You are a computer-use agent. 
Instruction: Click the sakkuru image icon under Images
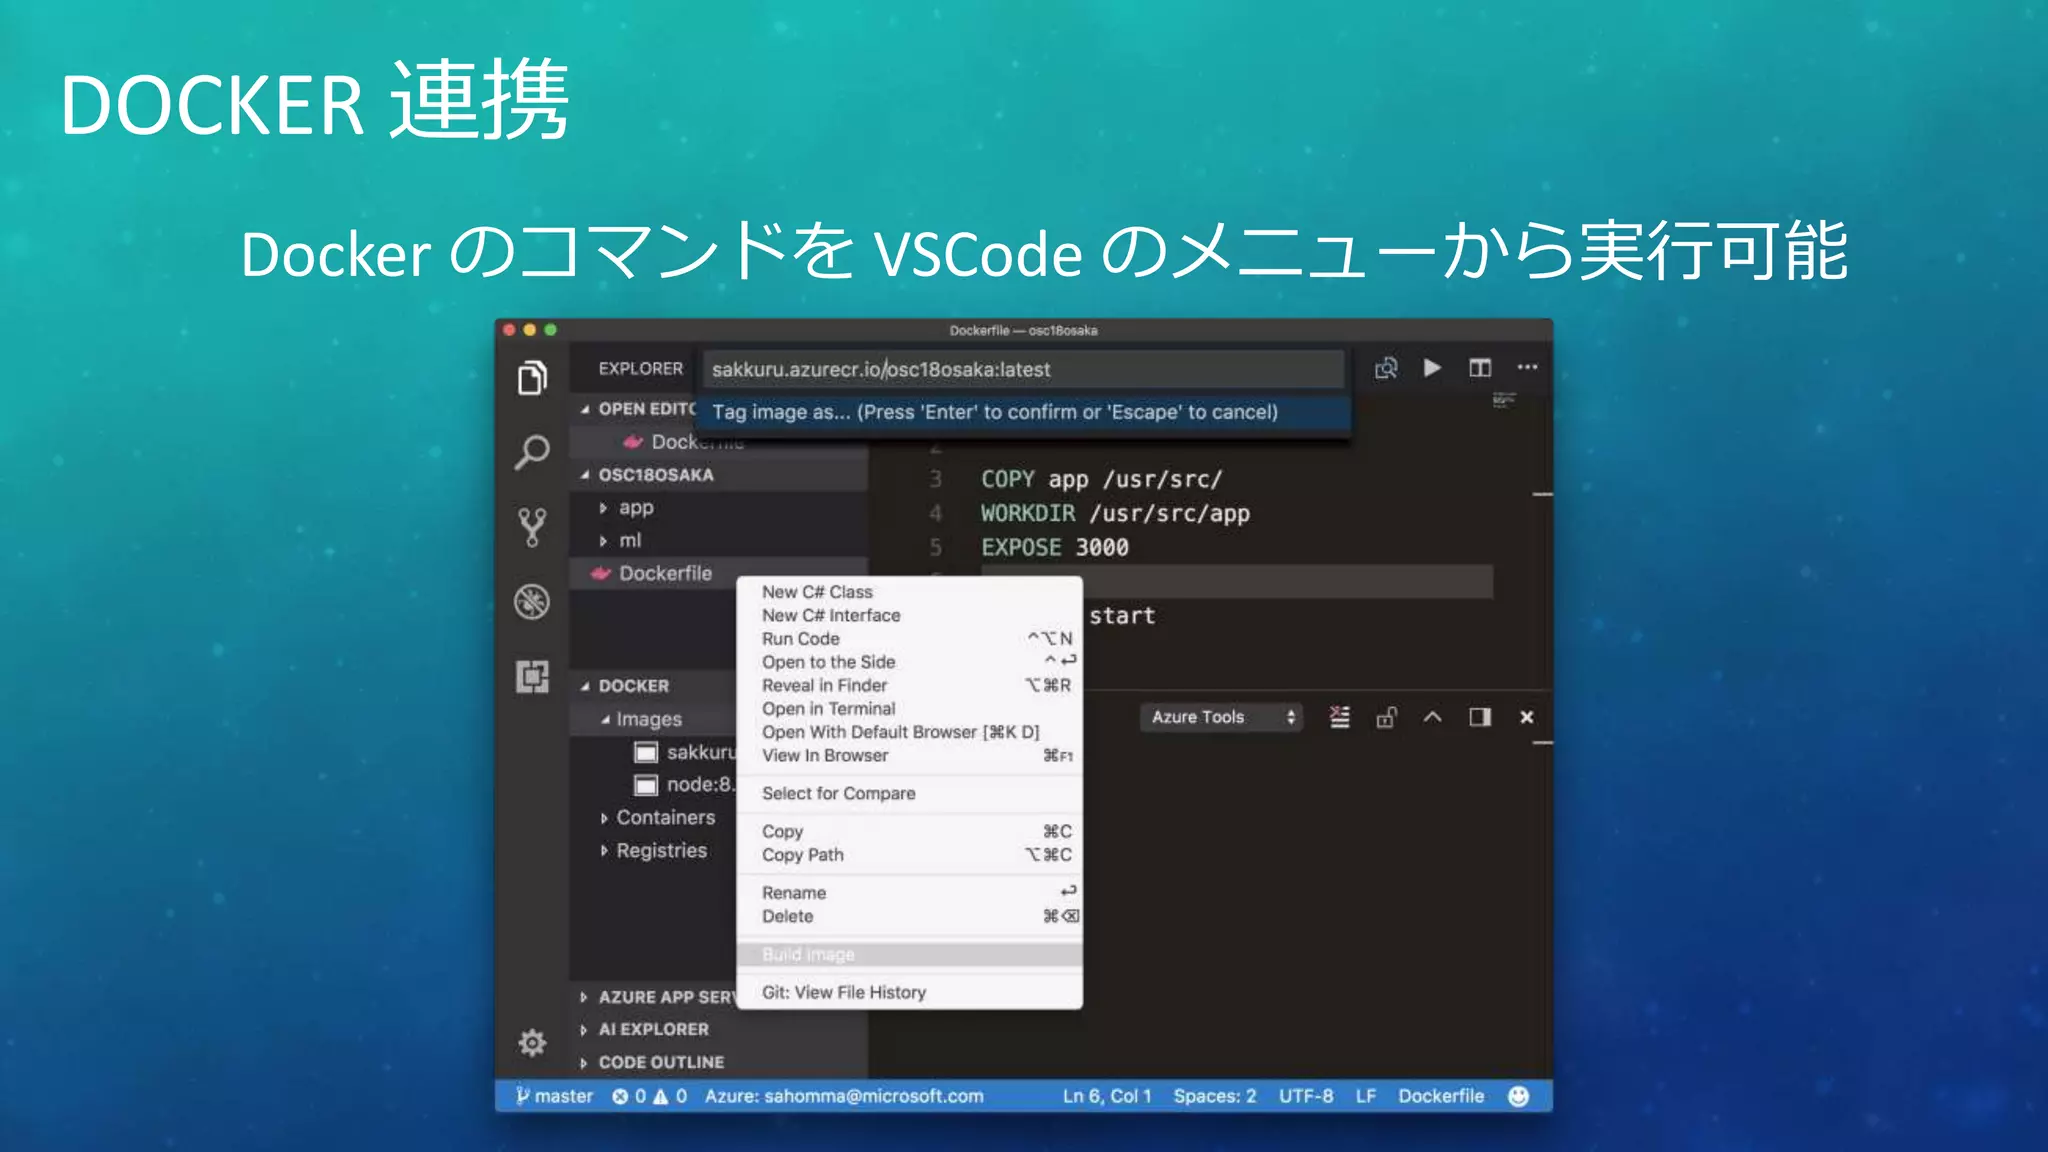[x=647, y=752]
